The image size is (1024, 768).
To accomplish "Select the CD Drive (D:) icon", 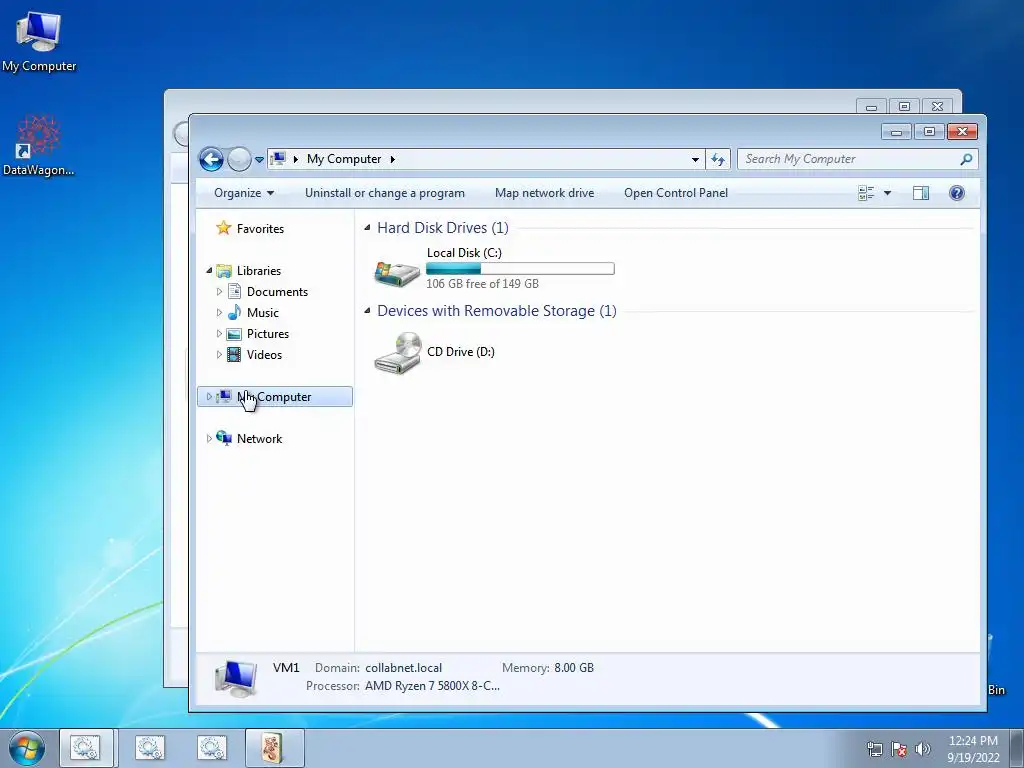I will click(397, 352).
